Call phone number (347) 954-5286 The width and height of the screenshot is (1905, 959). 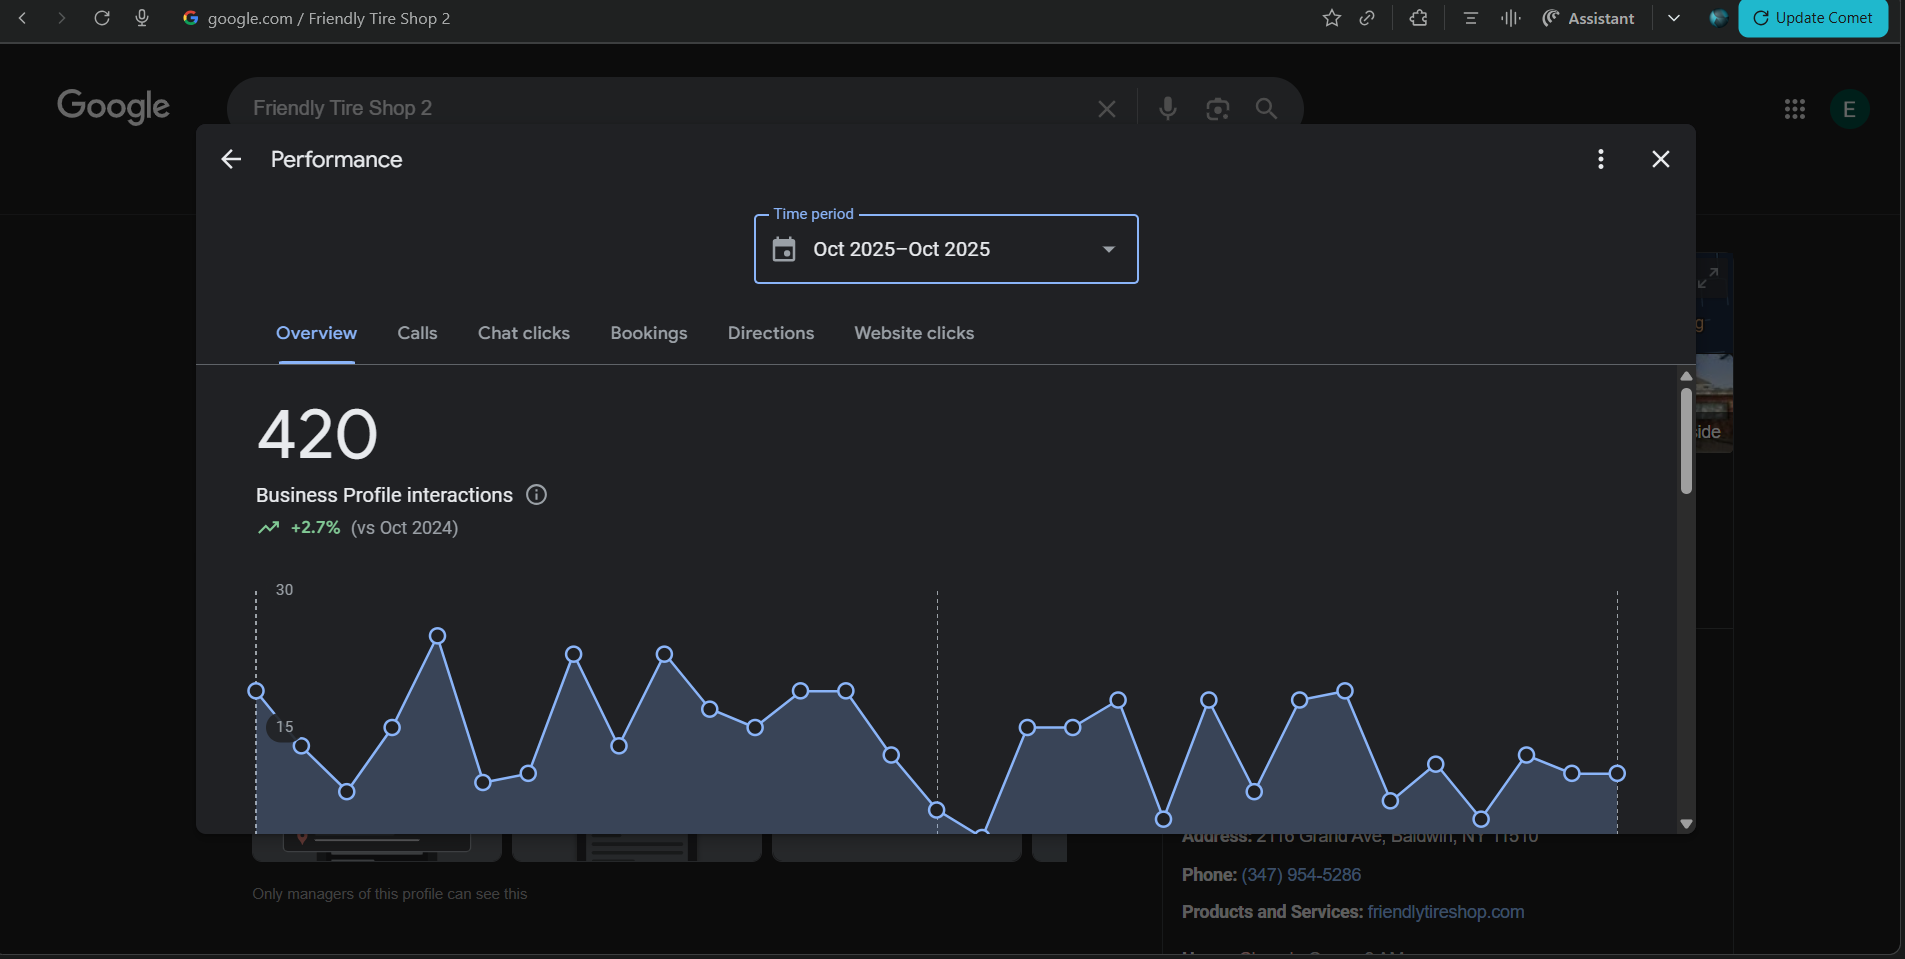coord(1301,875)
